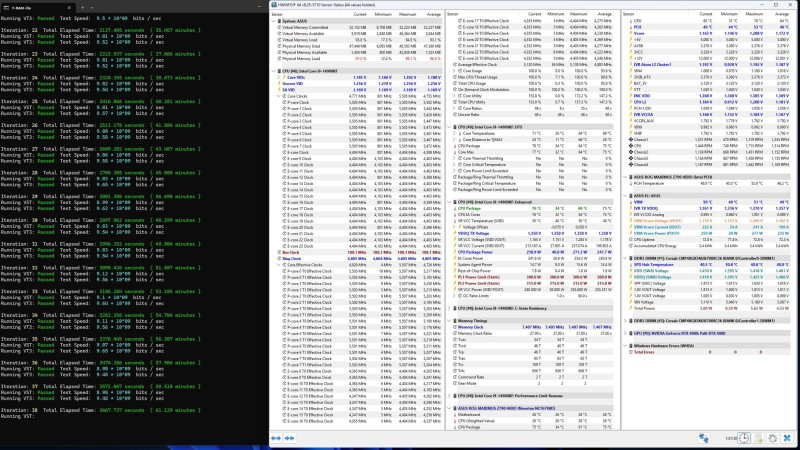Click Sensor column header in first panel

point(277,14)
